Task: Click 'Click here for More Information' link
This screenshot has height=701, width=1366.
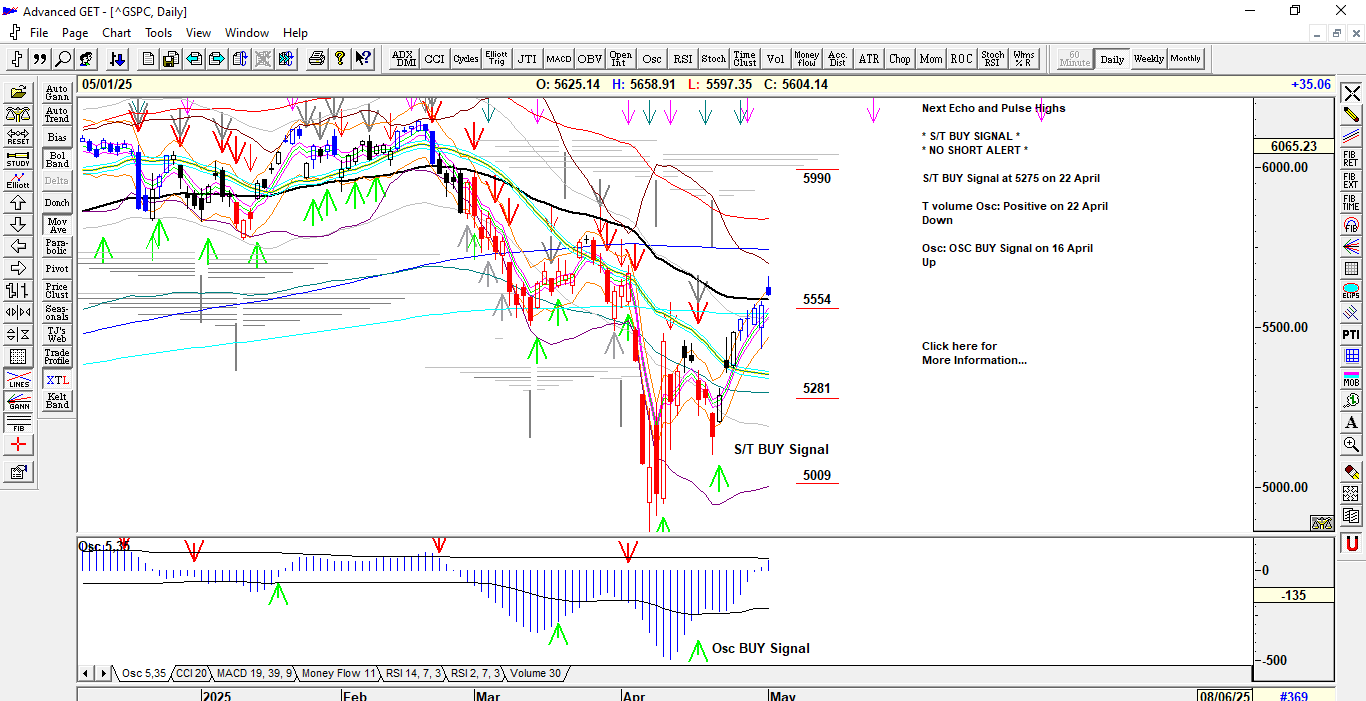Action: [973, 353]
